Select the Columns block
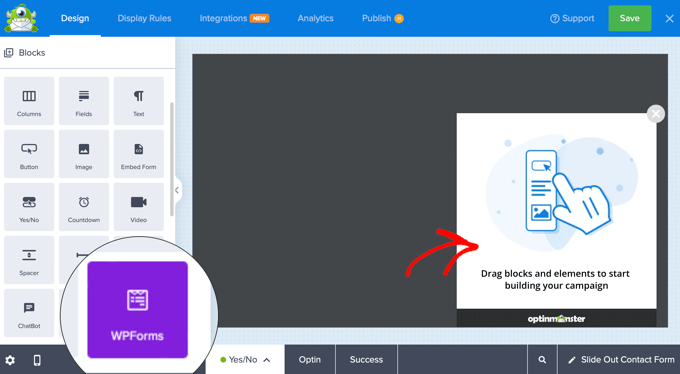Image resolution: width=680 pixels, height=374 pixels. pos(29,101)
